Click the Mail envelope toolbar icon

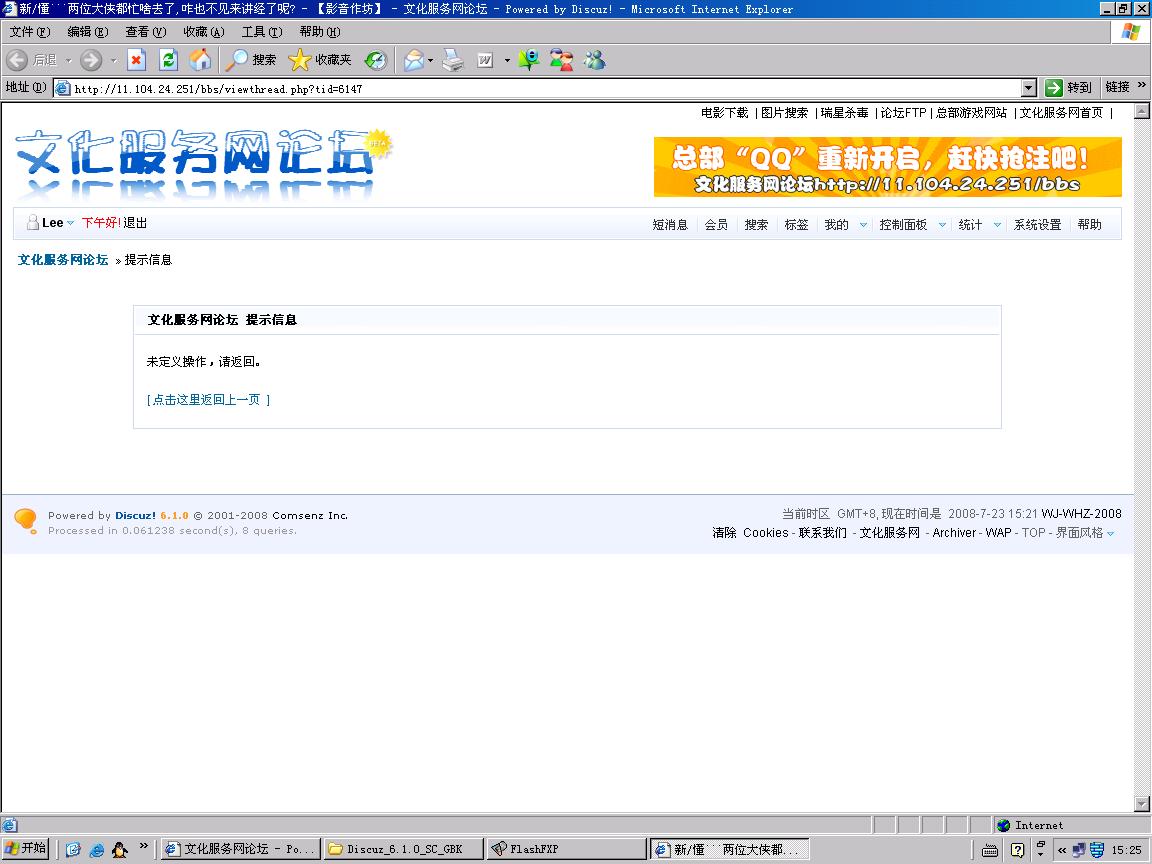tap(414, 60)
